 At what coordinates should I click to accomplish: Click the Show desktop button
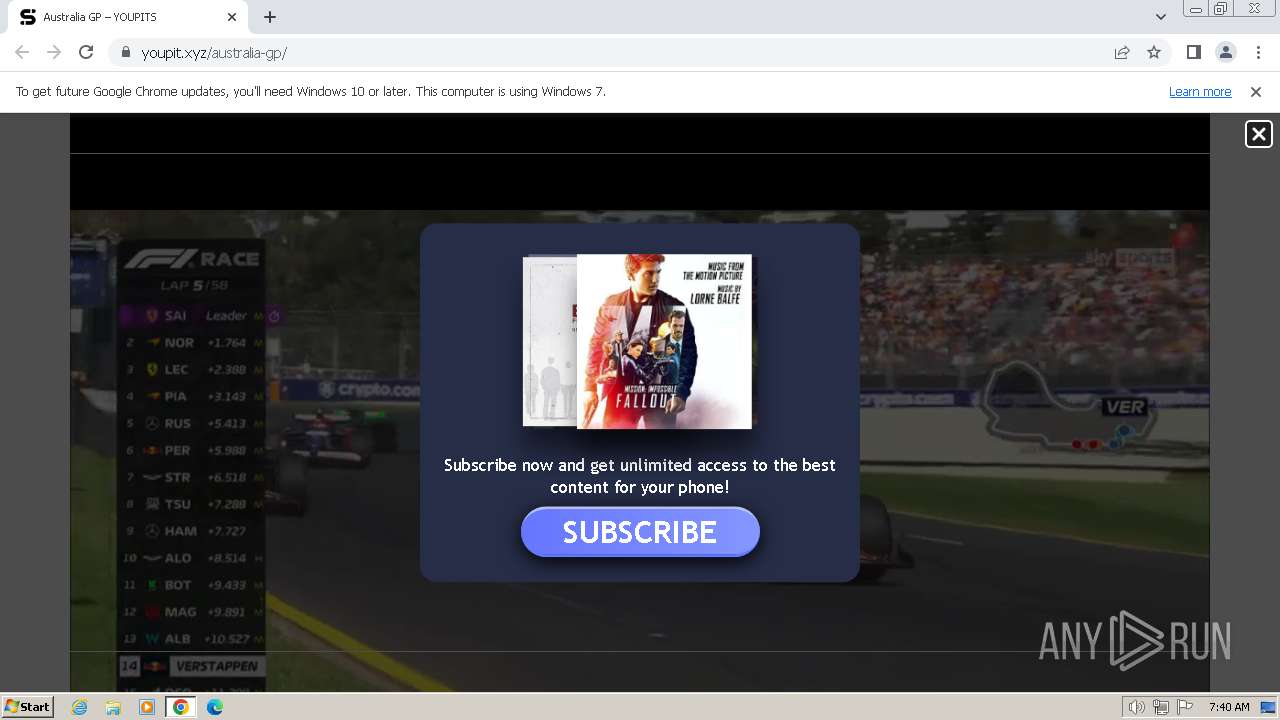[1269, 707]
